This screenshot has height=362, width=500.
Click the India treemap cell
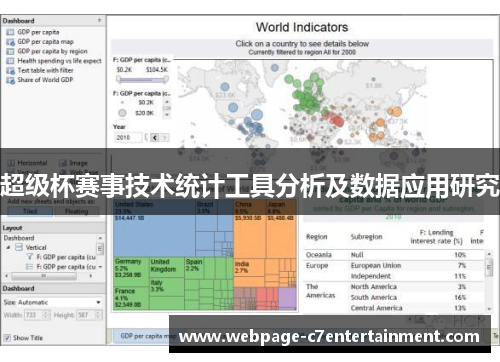coord(248,268)
